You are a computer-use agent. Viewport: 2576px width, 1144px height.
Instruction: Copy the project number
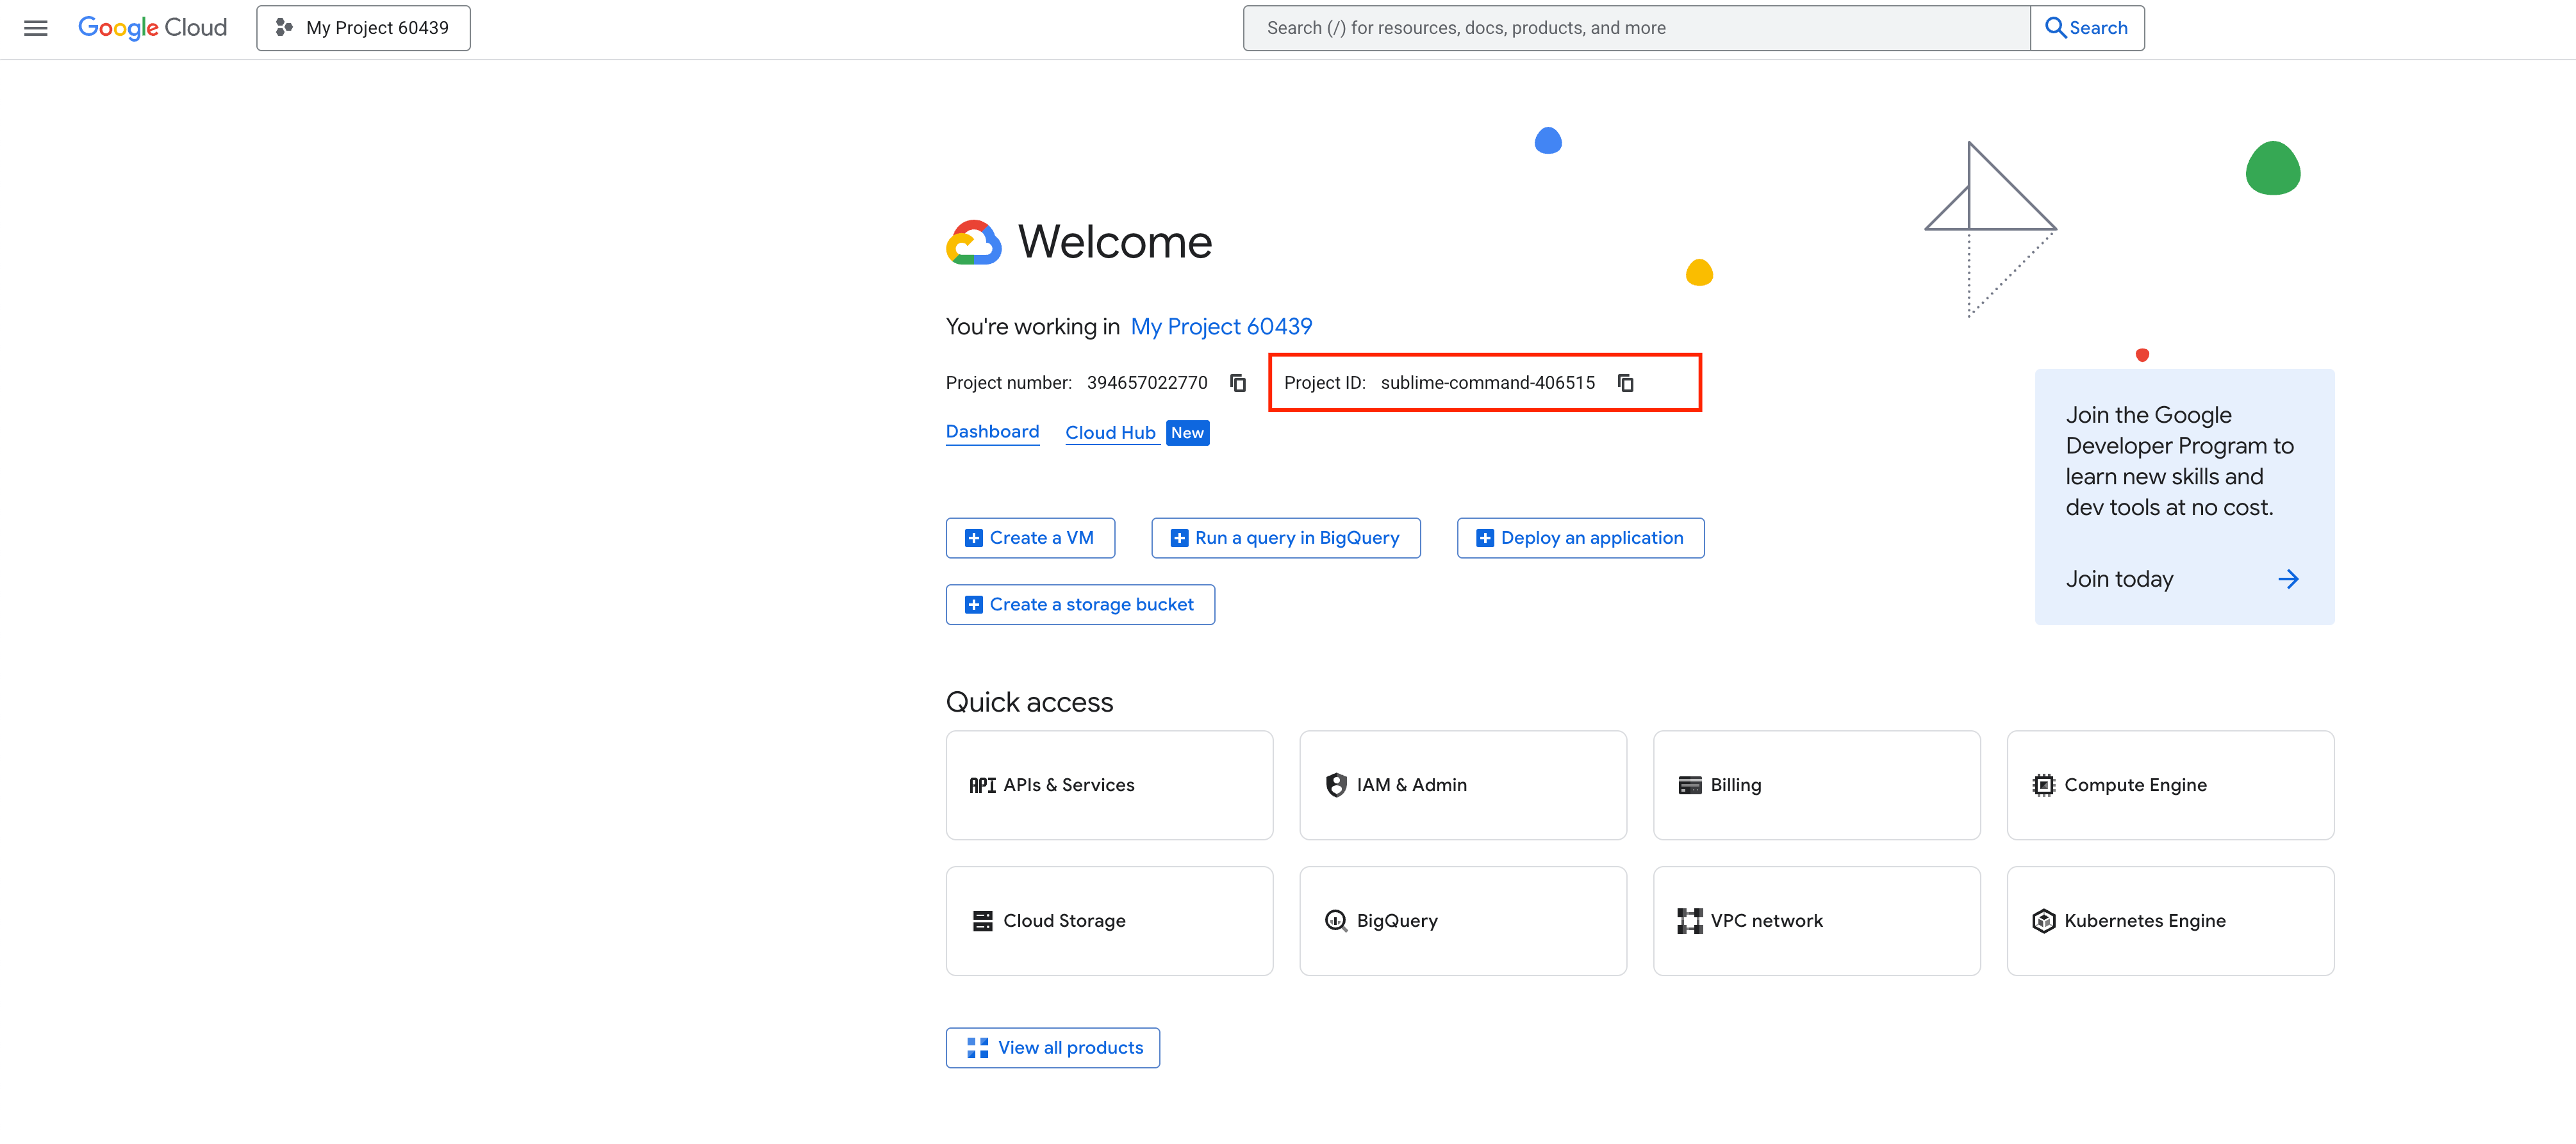(1237, 383)
